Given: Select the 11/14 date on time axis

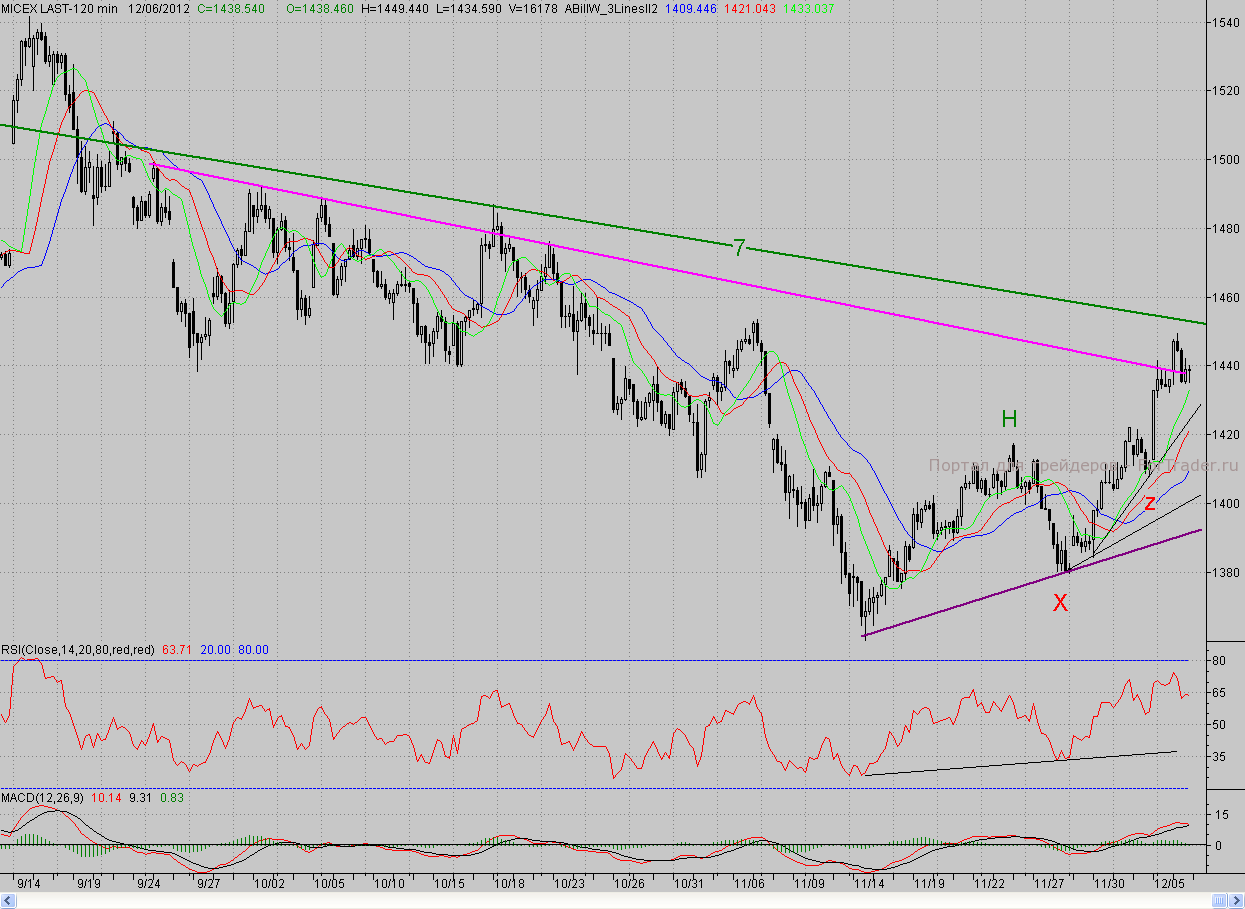Looking at the screenshot, I should coord(868,884).
